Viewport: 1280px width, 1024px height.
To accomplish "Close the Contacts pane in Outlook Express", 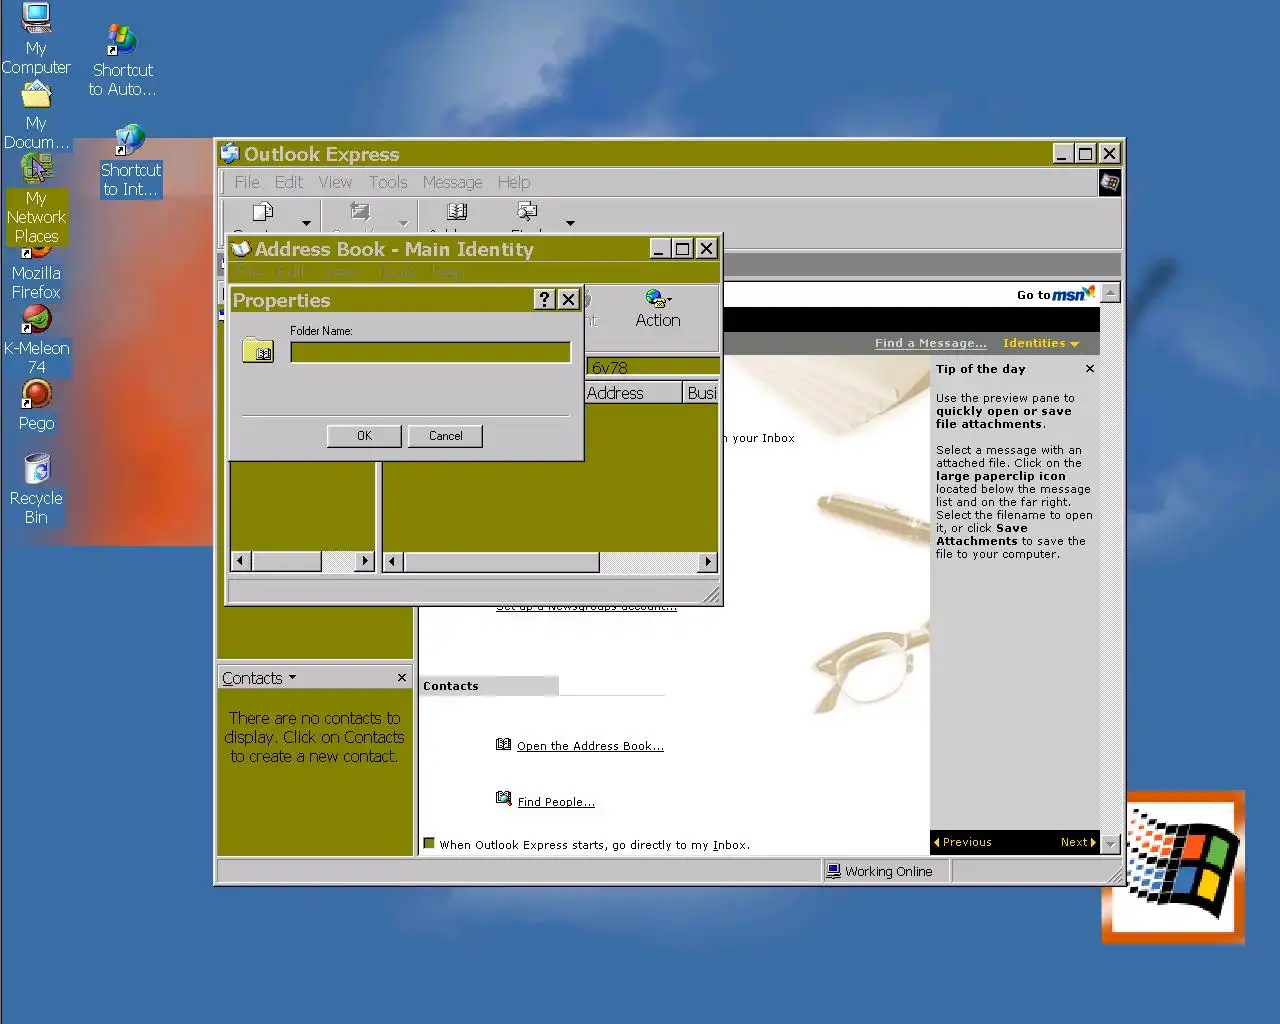I will pos(402,677).
